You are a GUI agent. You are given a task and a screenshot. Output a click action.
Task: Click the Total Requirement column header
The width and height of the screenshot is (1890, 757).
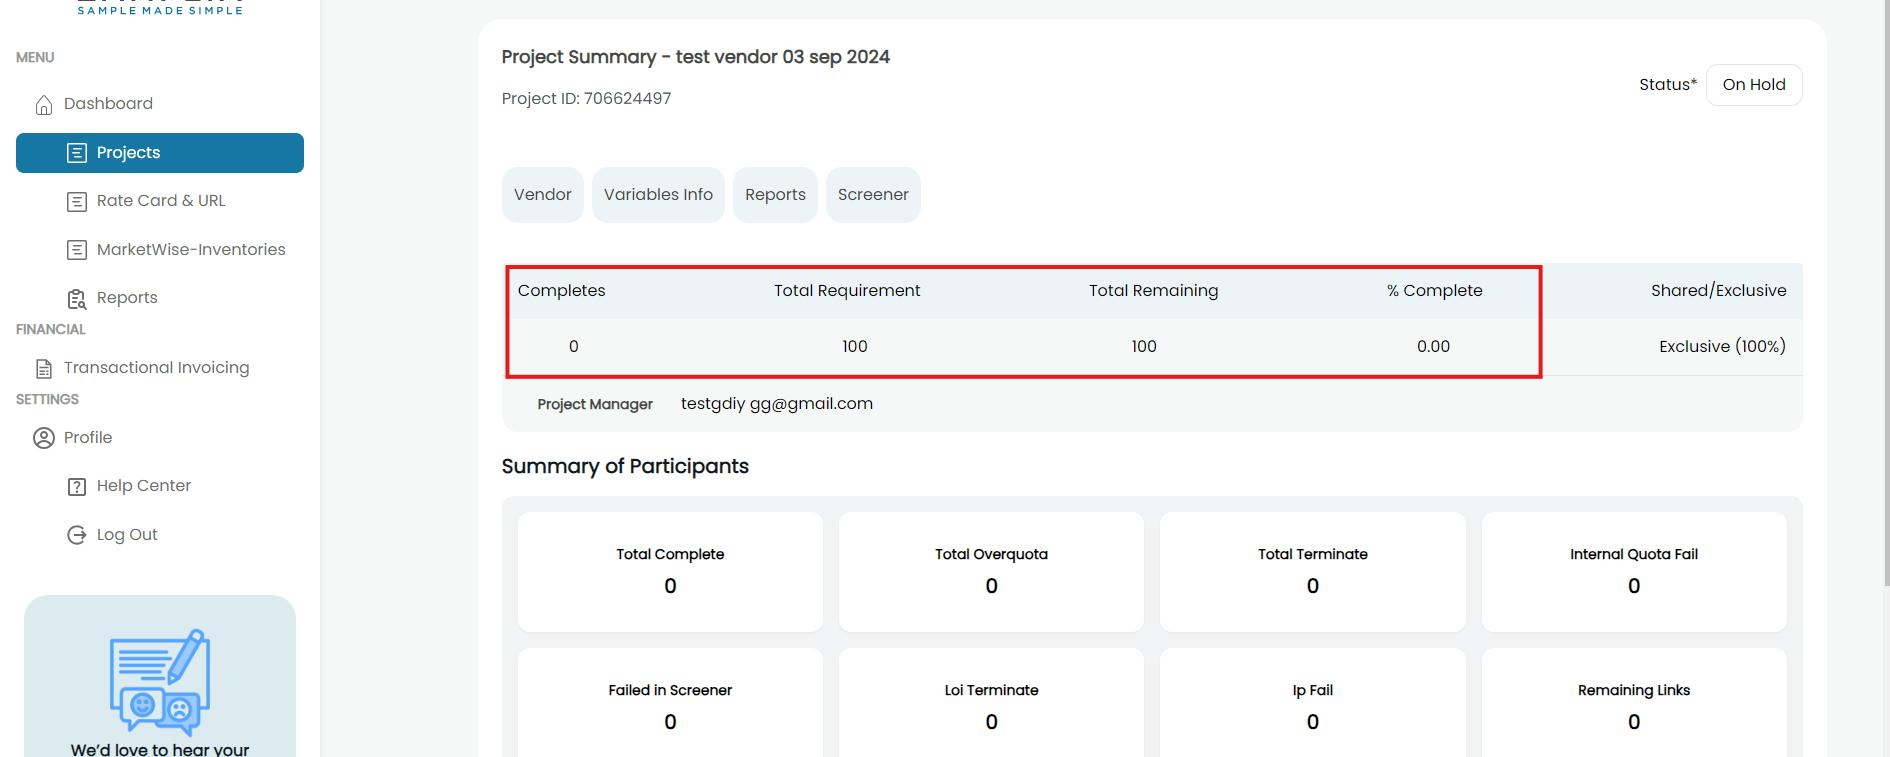[x=847, y=291]
